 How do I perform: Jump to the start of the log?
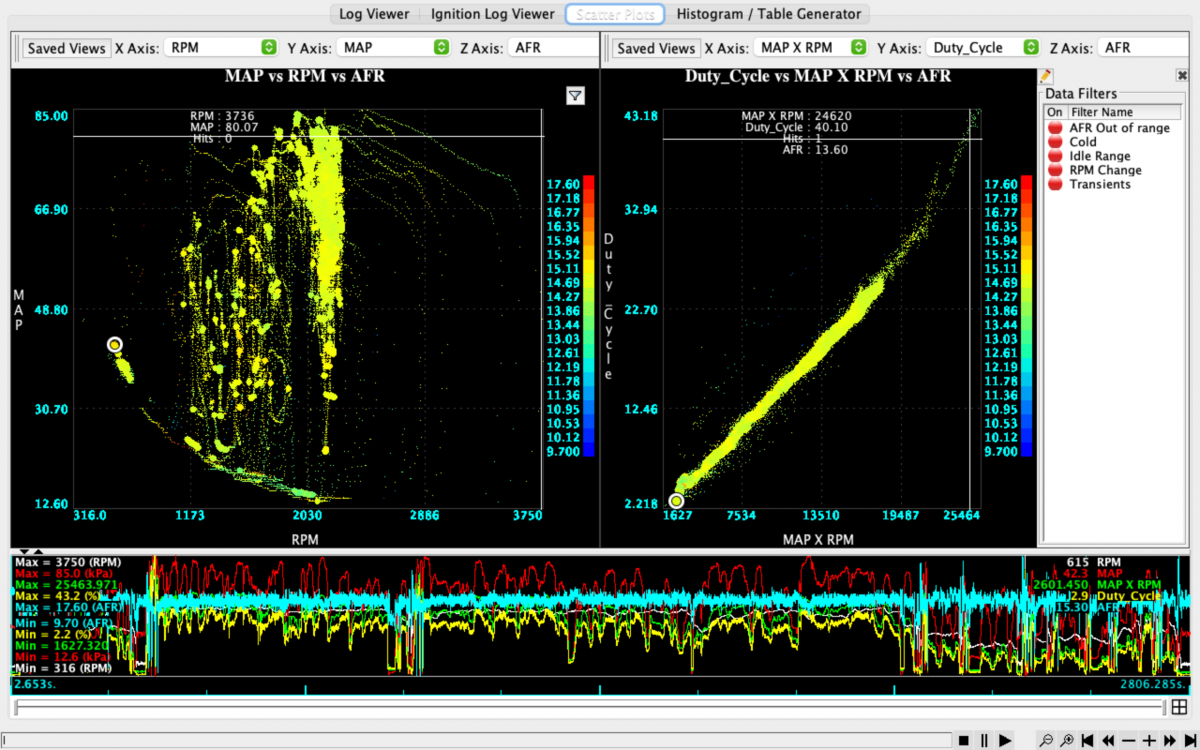(x=1087, y=741)
